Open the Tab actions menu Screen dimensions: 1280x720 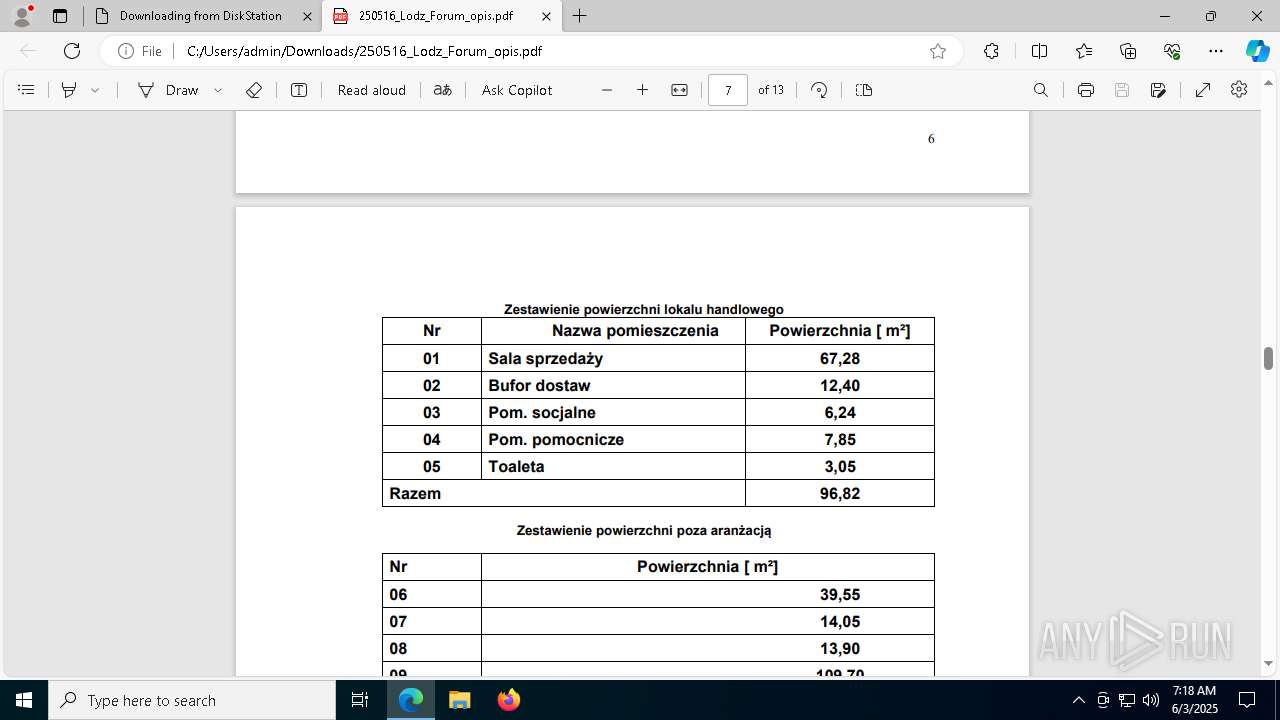point(60,16)
